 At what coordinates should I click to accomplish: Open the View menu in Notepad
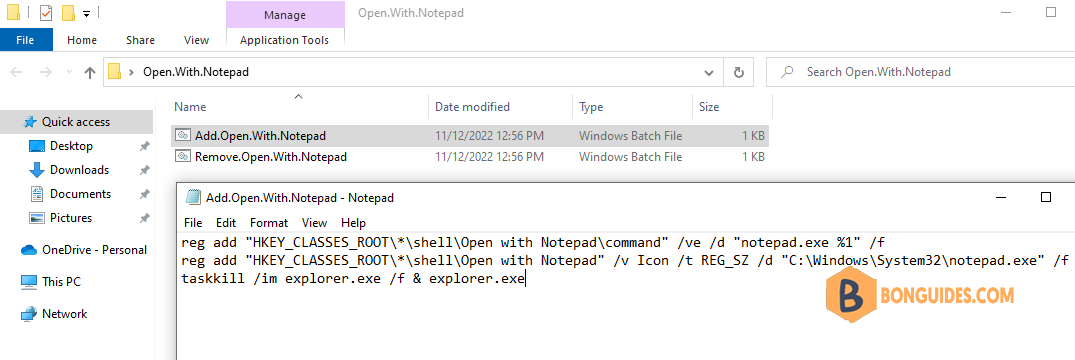[315, 223]
